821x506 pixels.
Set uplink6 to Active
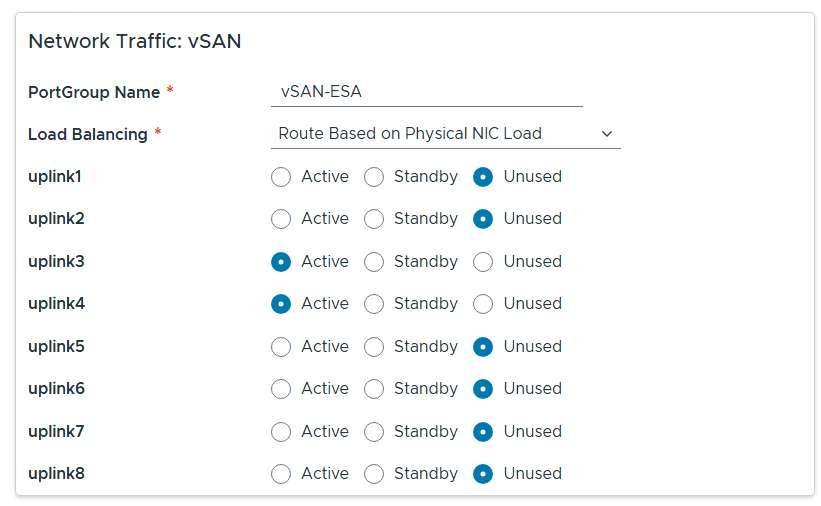pos(281,389)
